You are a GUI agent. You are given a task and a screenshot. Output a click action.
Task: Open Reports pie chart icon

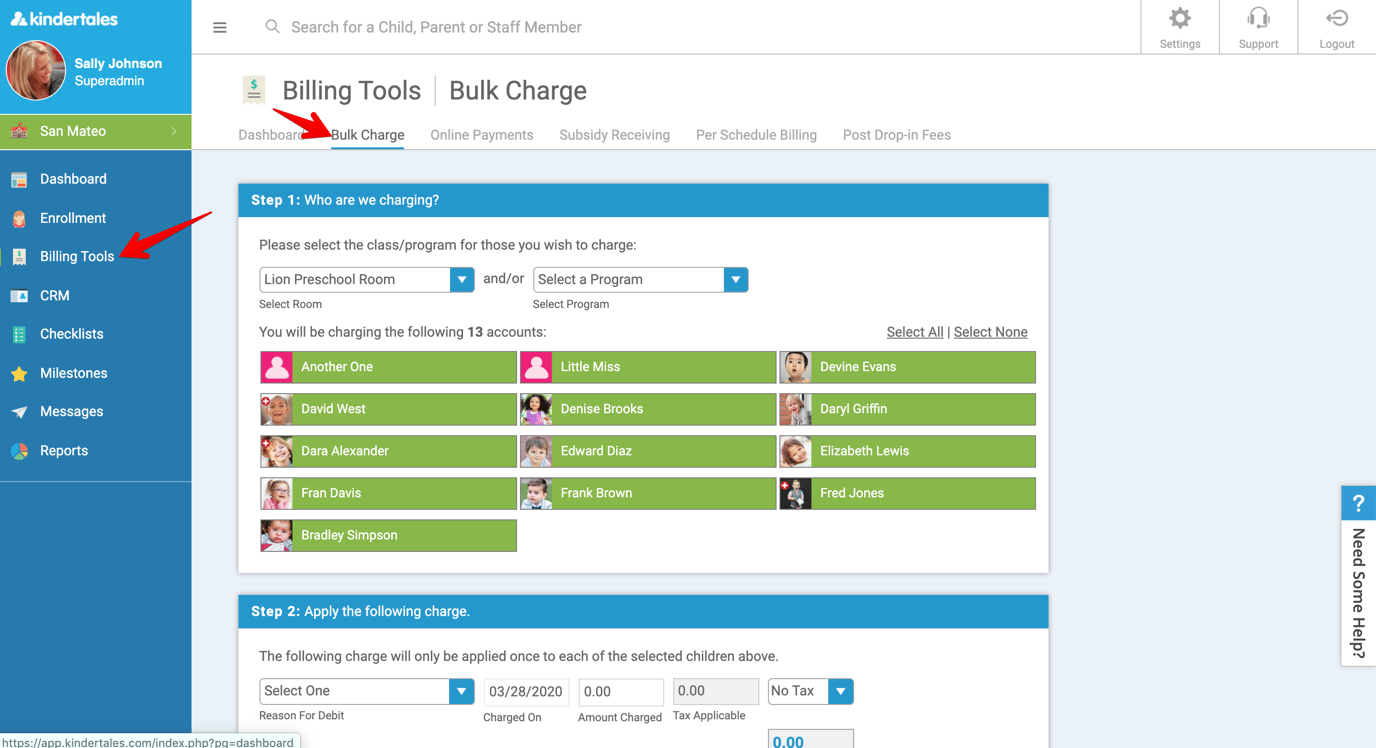tap(19, 451)
